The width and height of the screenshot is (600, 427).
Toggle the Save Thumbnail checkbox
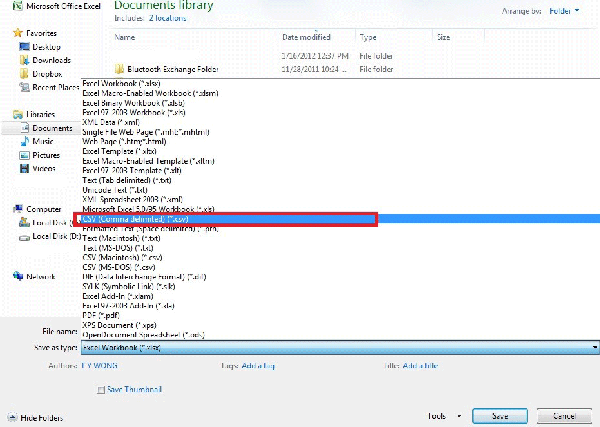(x=101, y=390)
